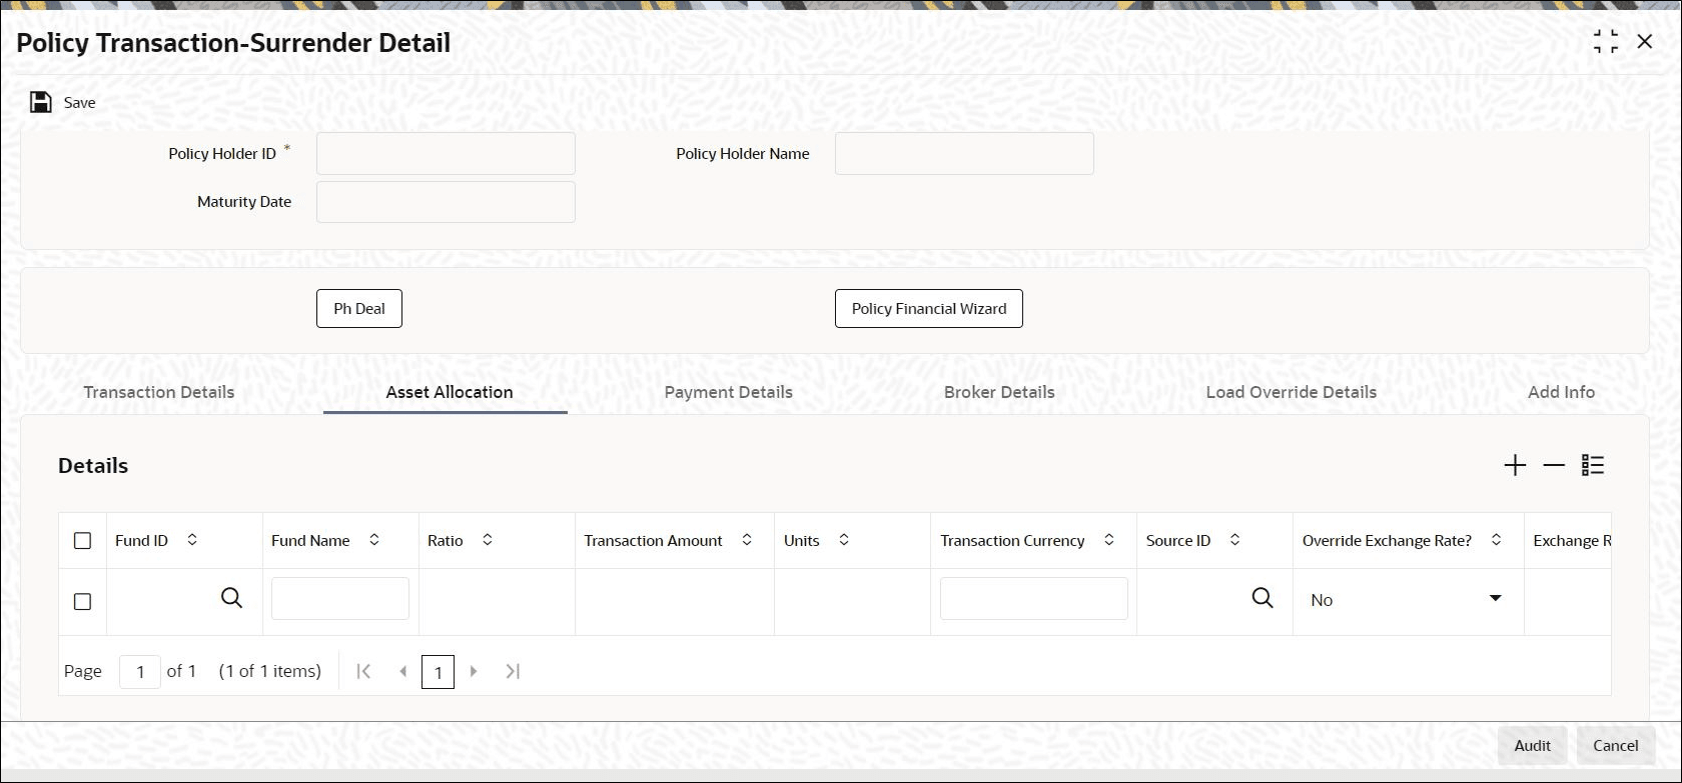Close the Policy Transaction-Surrender Detail dialog
The image size is (1682, 783).
[x=1645, y=41]
